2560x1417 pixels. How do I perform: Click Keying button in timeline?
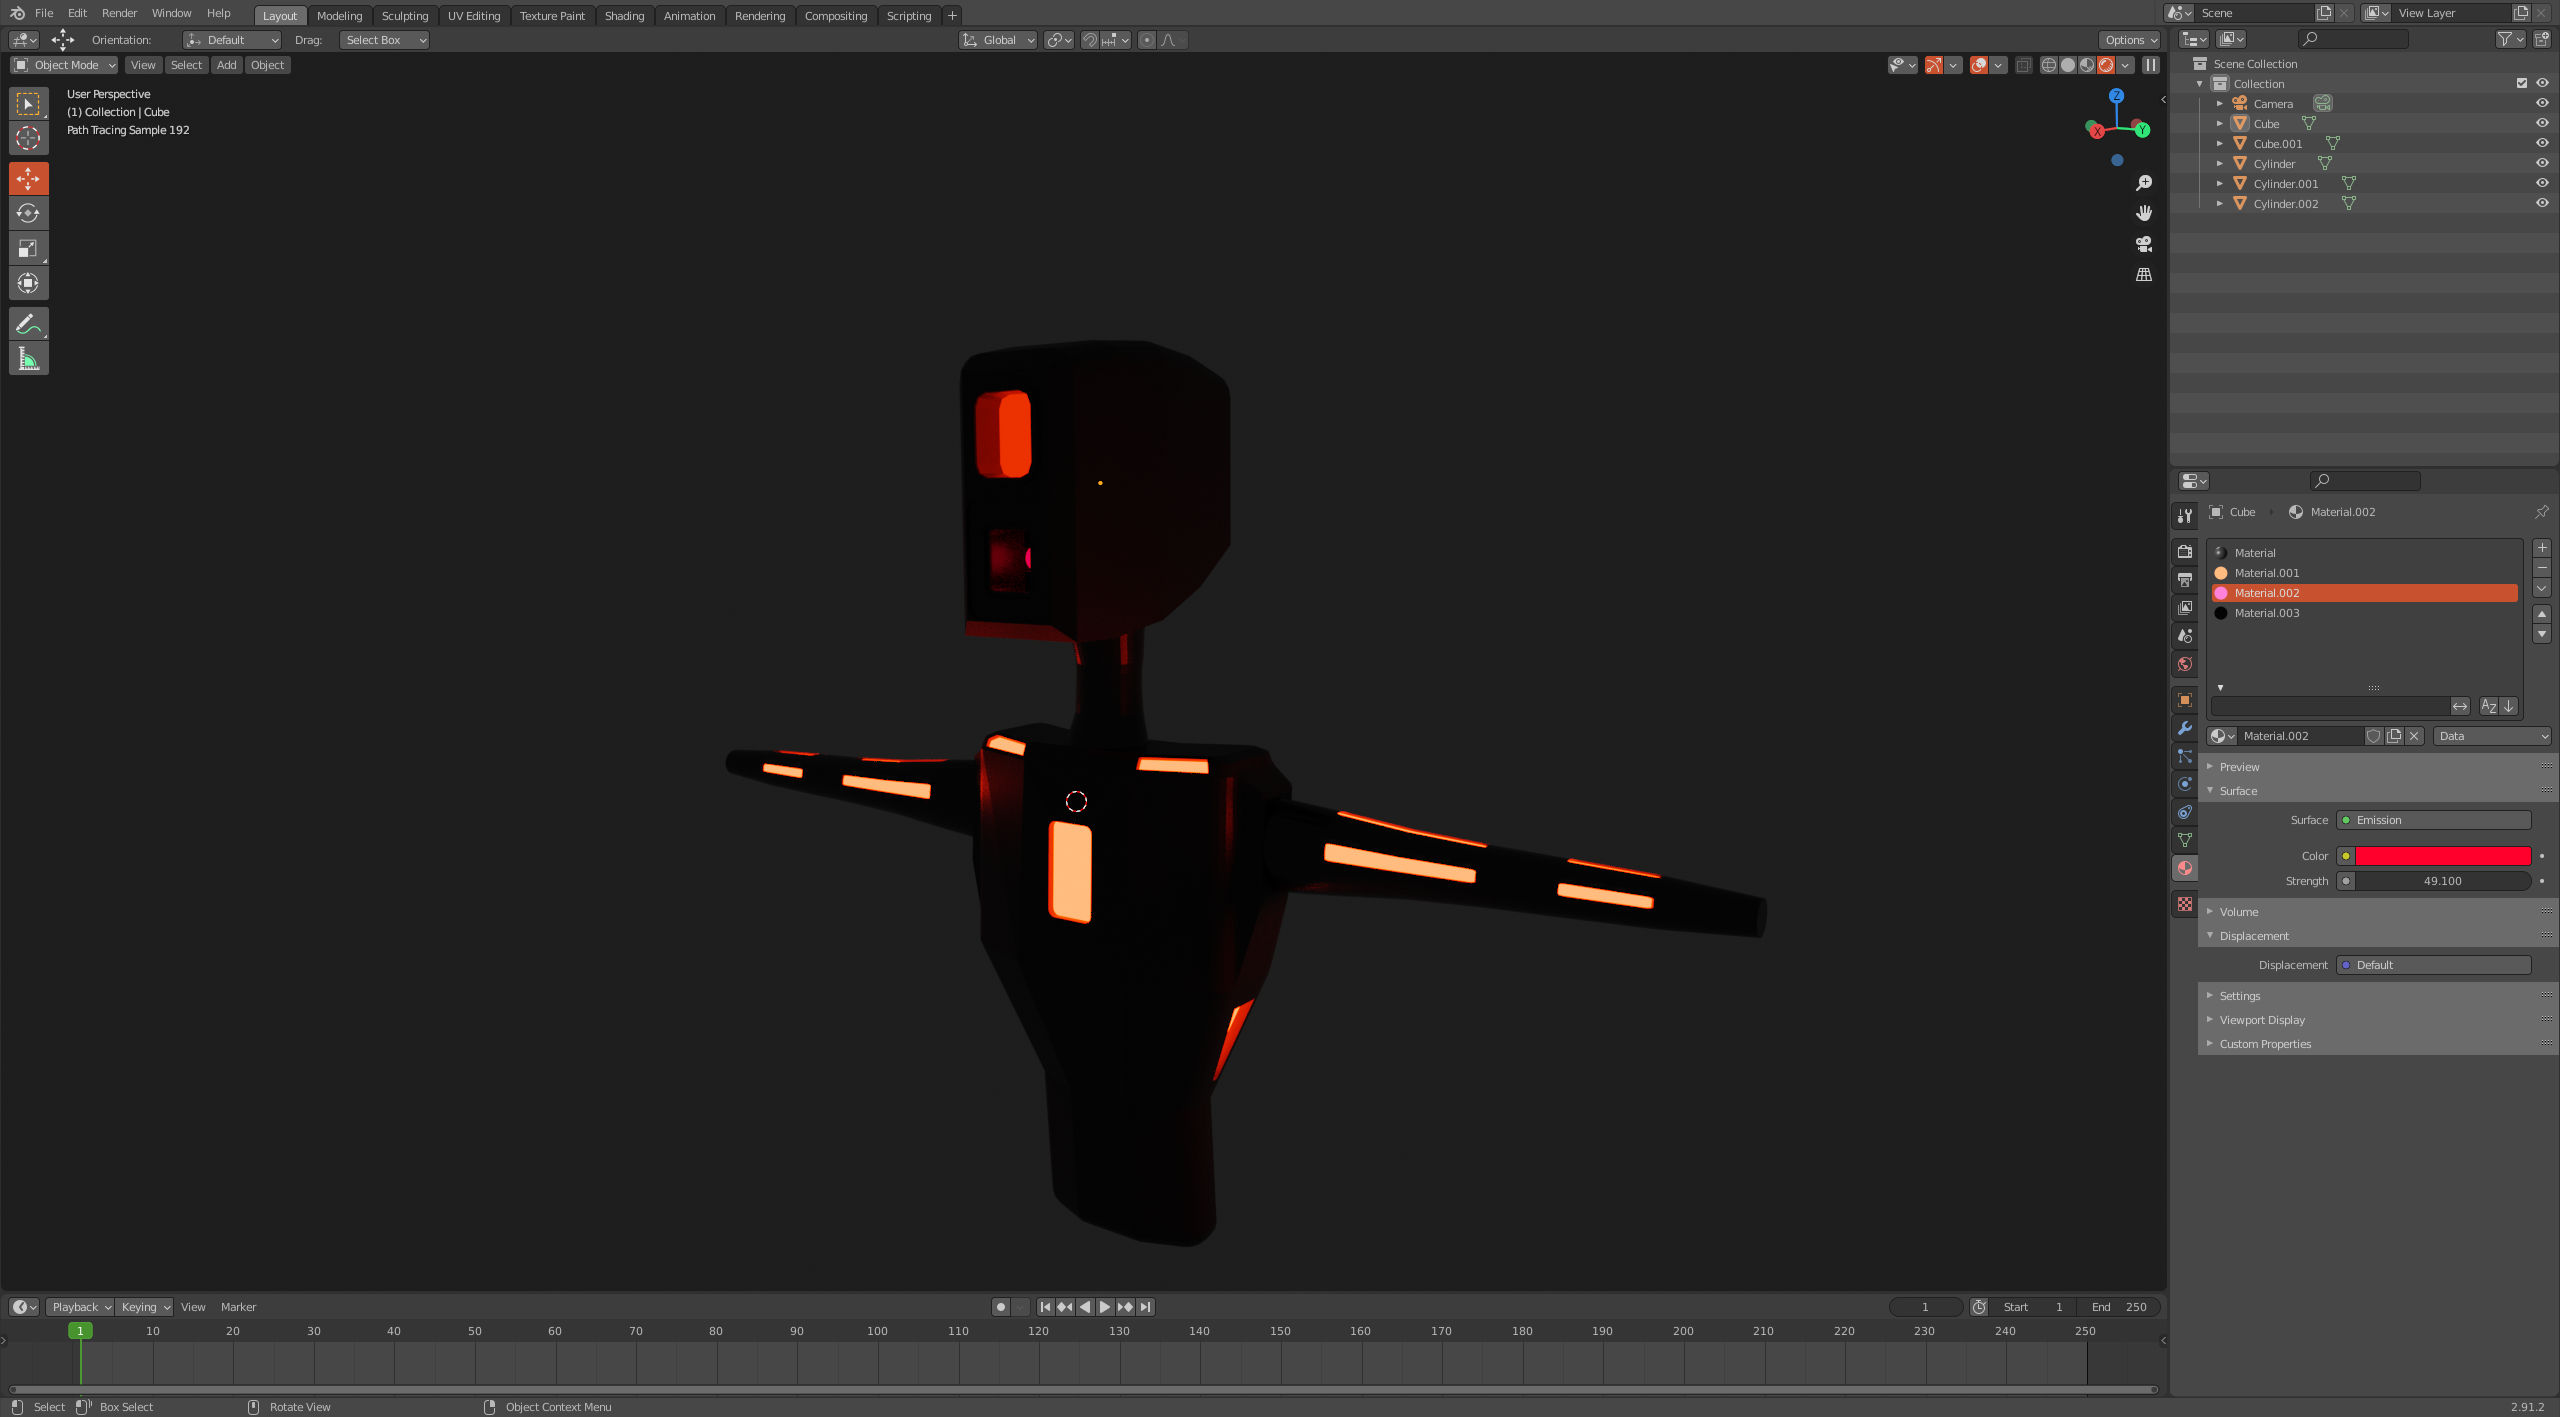[144, 1307]
